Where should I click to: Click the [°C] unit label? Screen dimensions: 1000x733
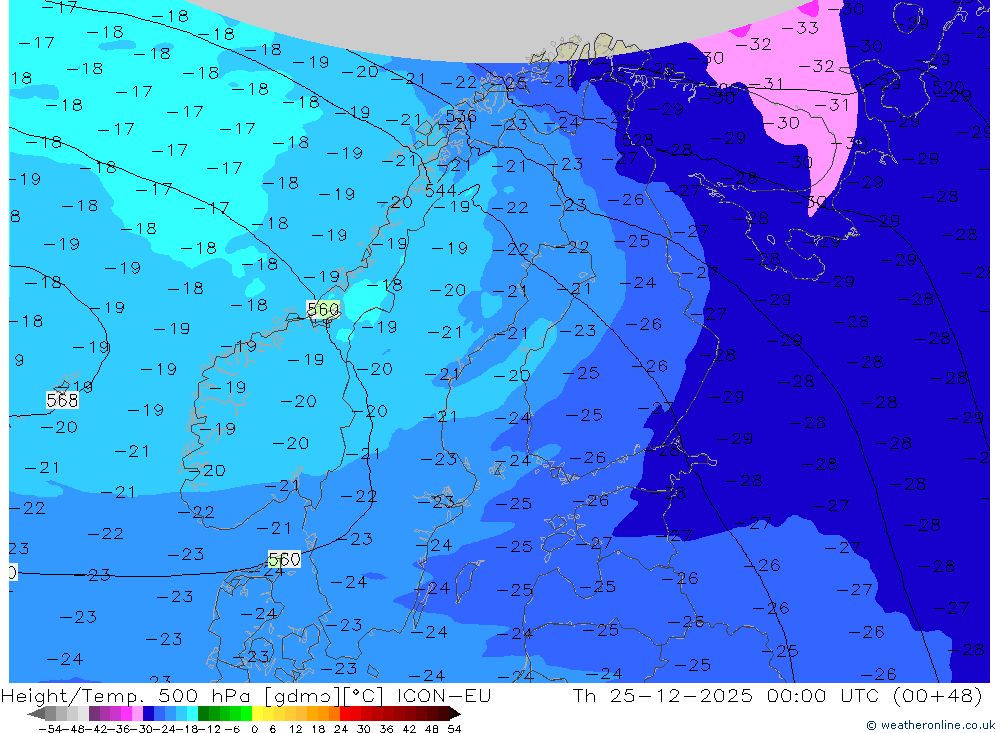pos(364,696)
